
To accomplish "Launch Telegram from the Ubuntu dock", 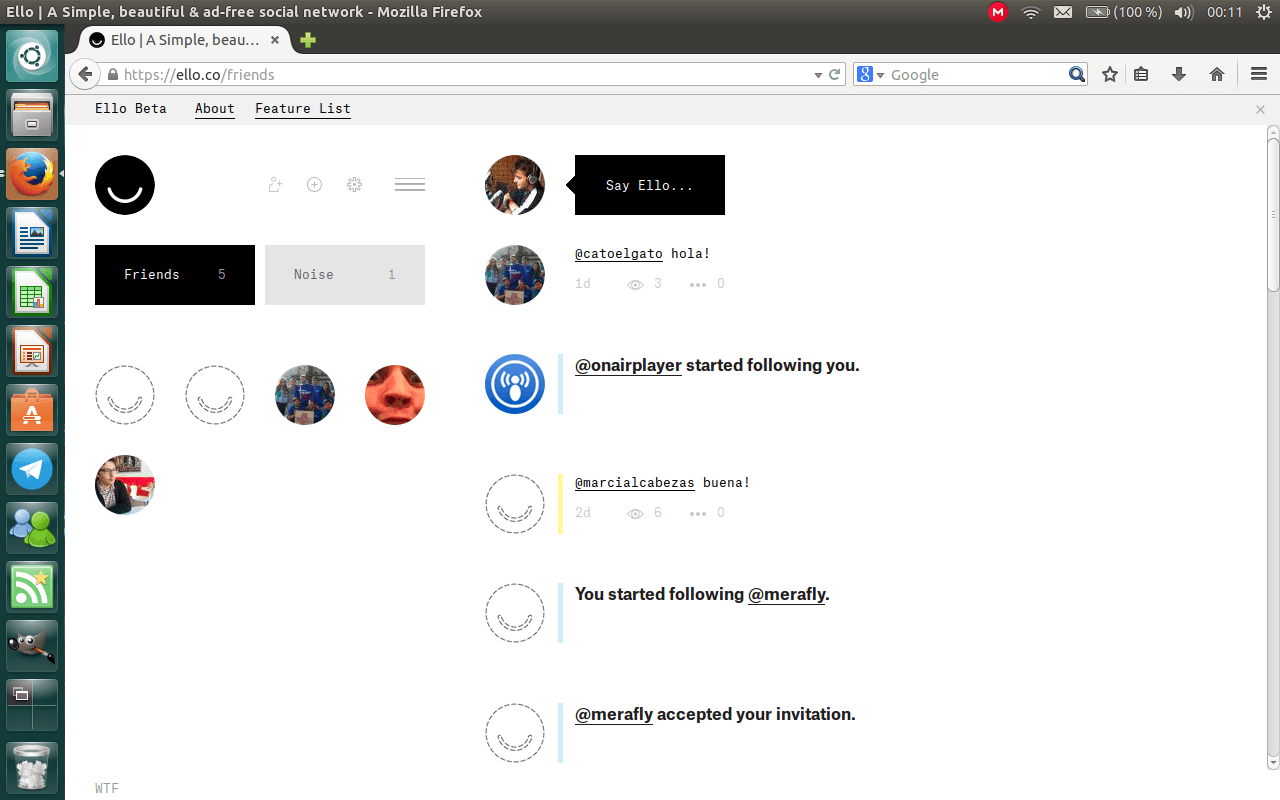I will (x=33, y=469).
